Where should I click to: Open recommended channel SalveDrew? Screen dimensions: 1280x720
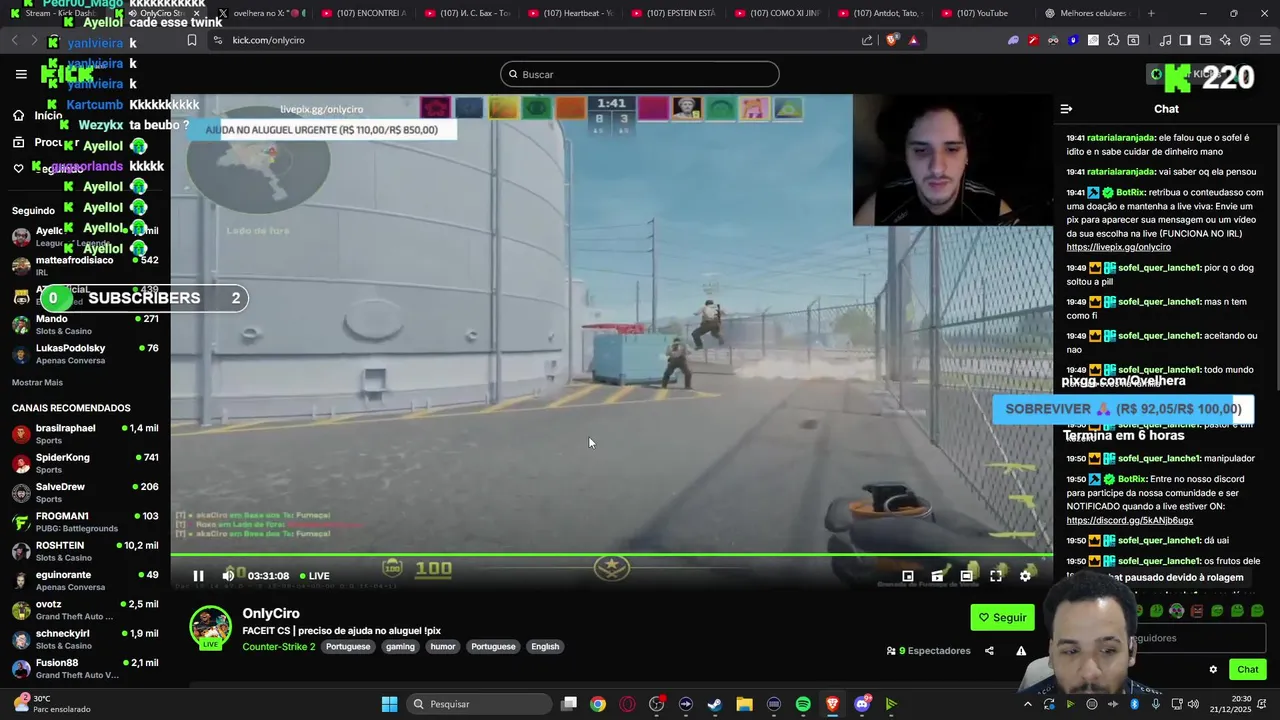(85, 492)
